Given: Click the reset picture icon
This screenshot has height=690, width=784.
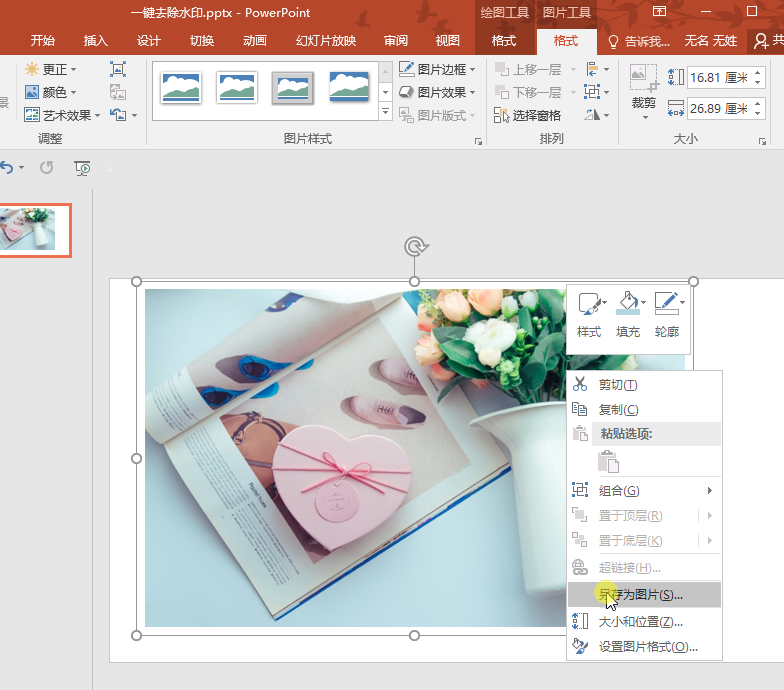Looking at the screenshot, I should point(118,115).
